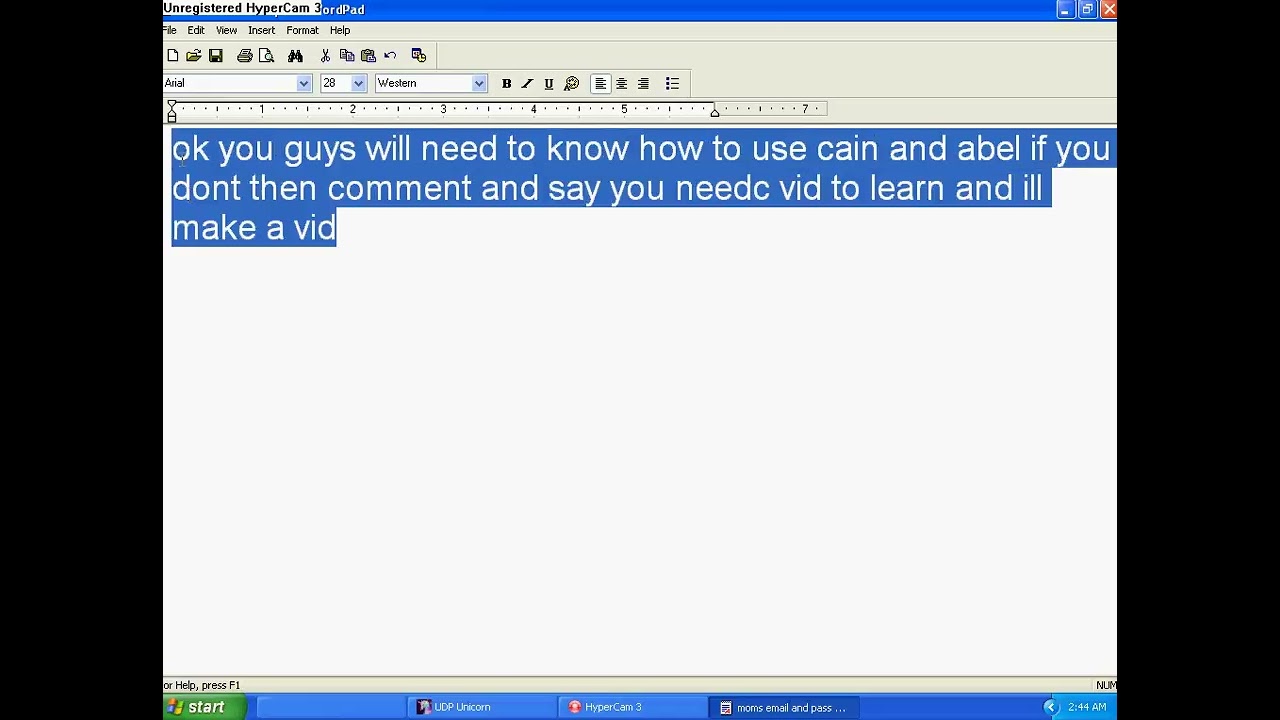Align text right
The height and width of the screenshot is (720, 1280).
[644, 83]
